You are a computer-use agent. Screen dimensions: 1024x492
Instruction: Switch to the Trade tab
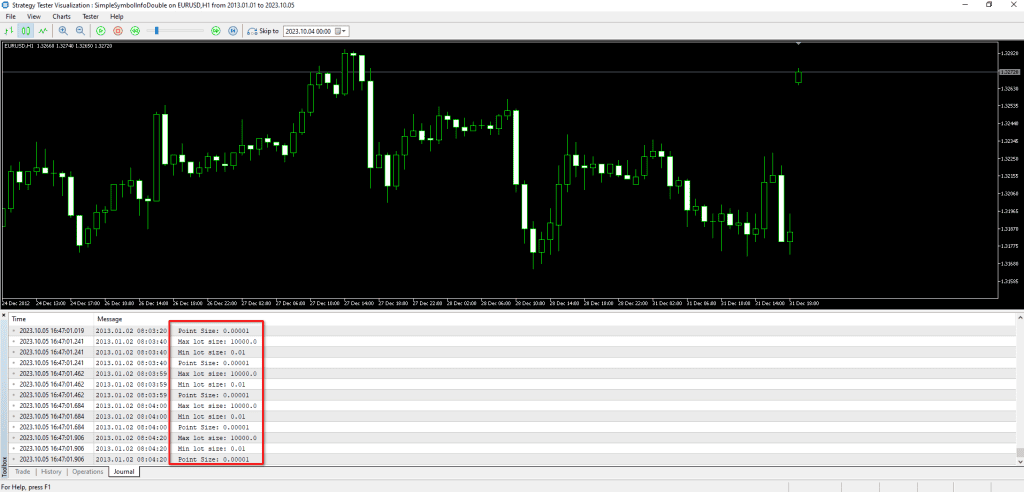[23, 471]
